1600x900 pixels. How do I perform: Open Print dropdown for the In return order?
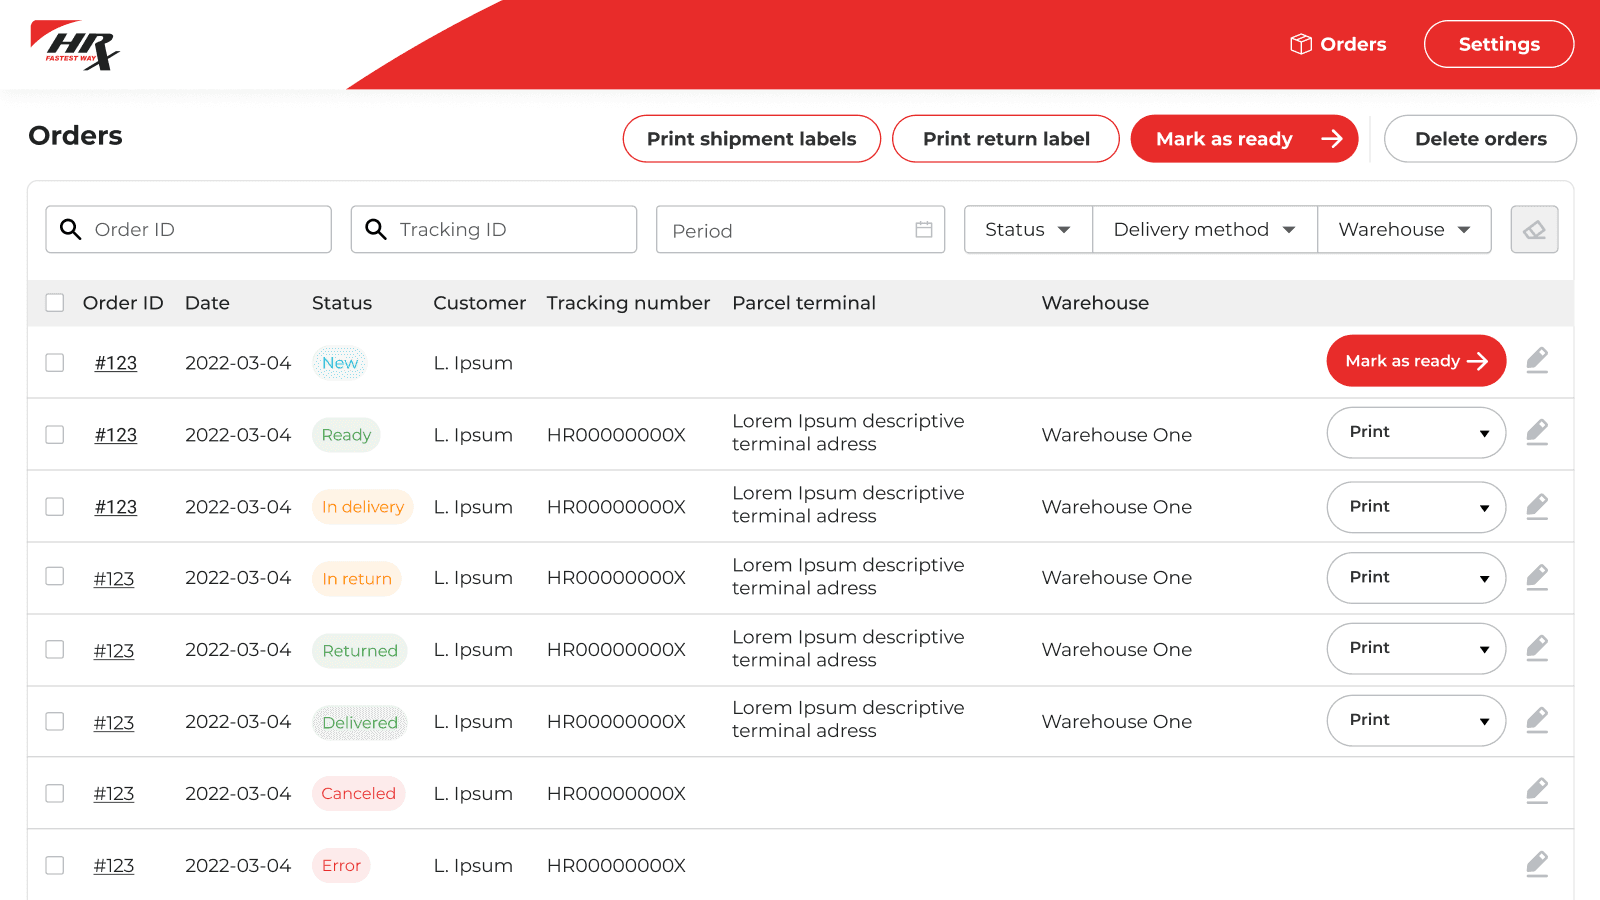click(x=1415, y=578)
